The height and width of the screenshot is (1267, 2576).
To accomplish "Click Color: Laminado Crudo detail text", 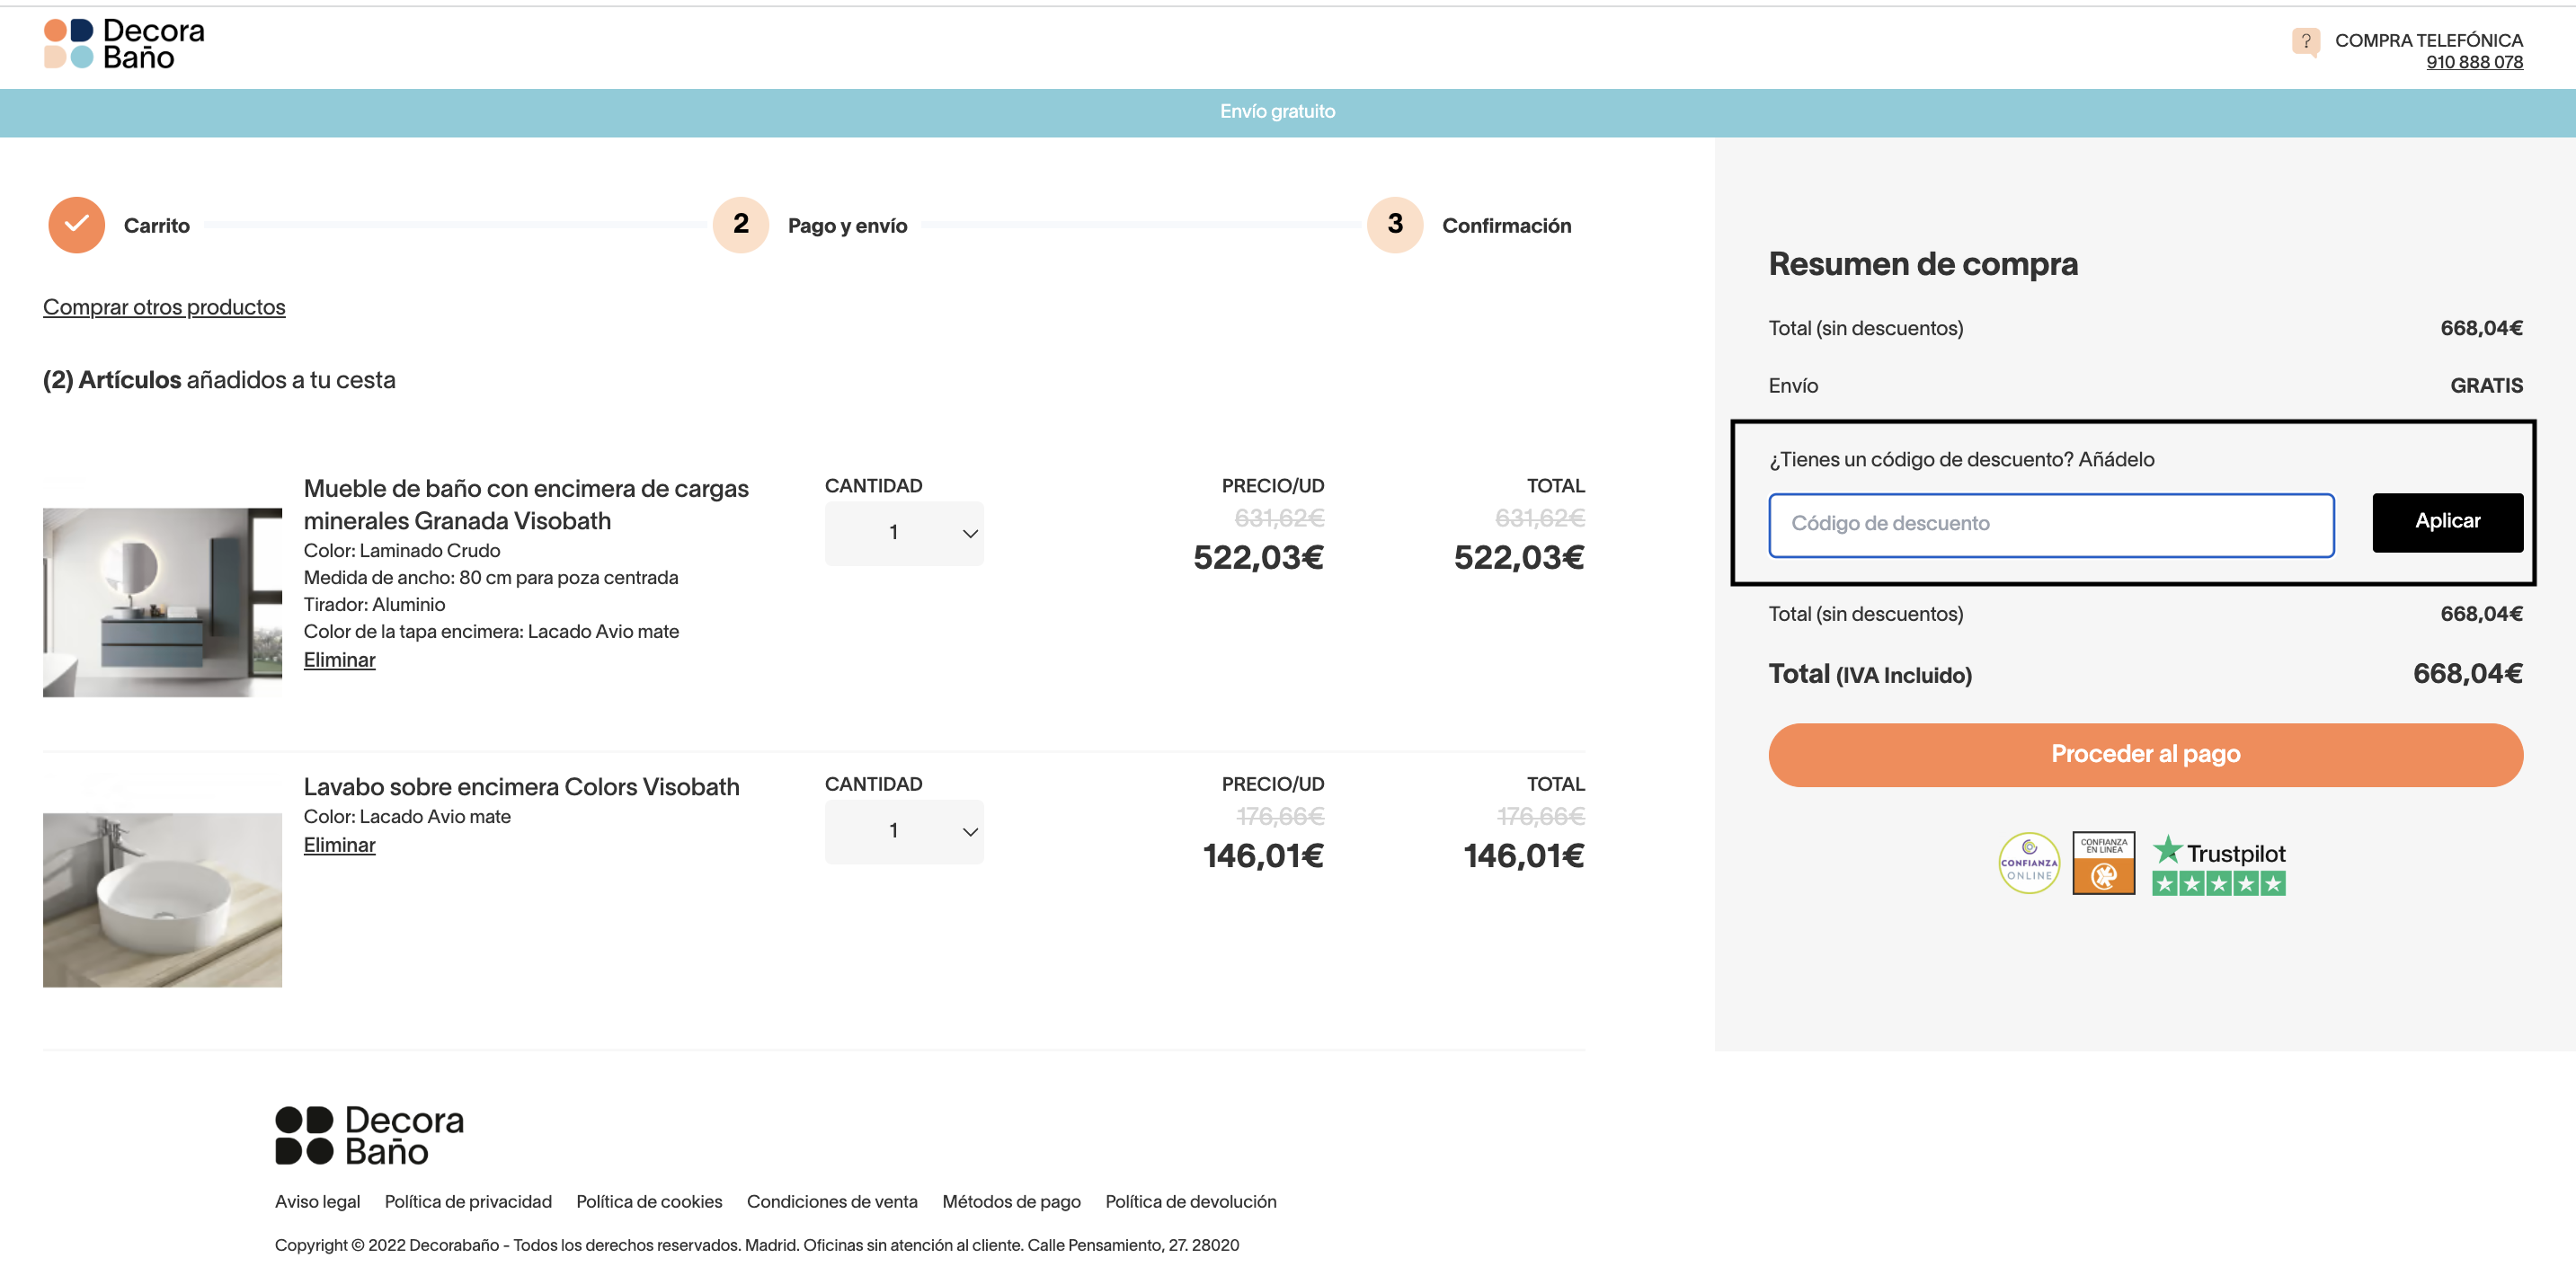I will tap(402, 550).
